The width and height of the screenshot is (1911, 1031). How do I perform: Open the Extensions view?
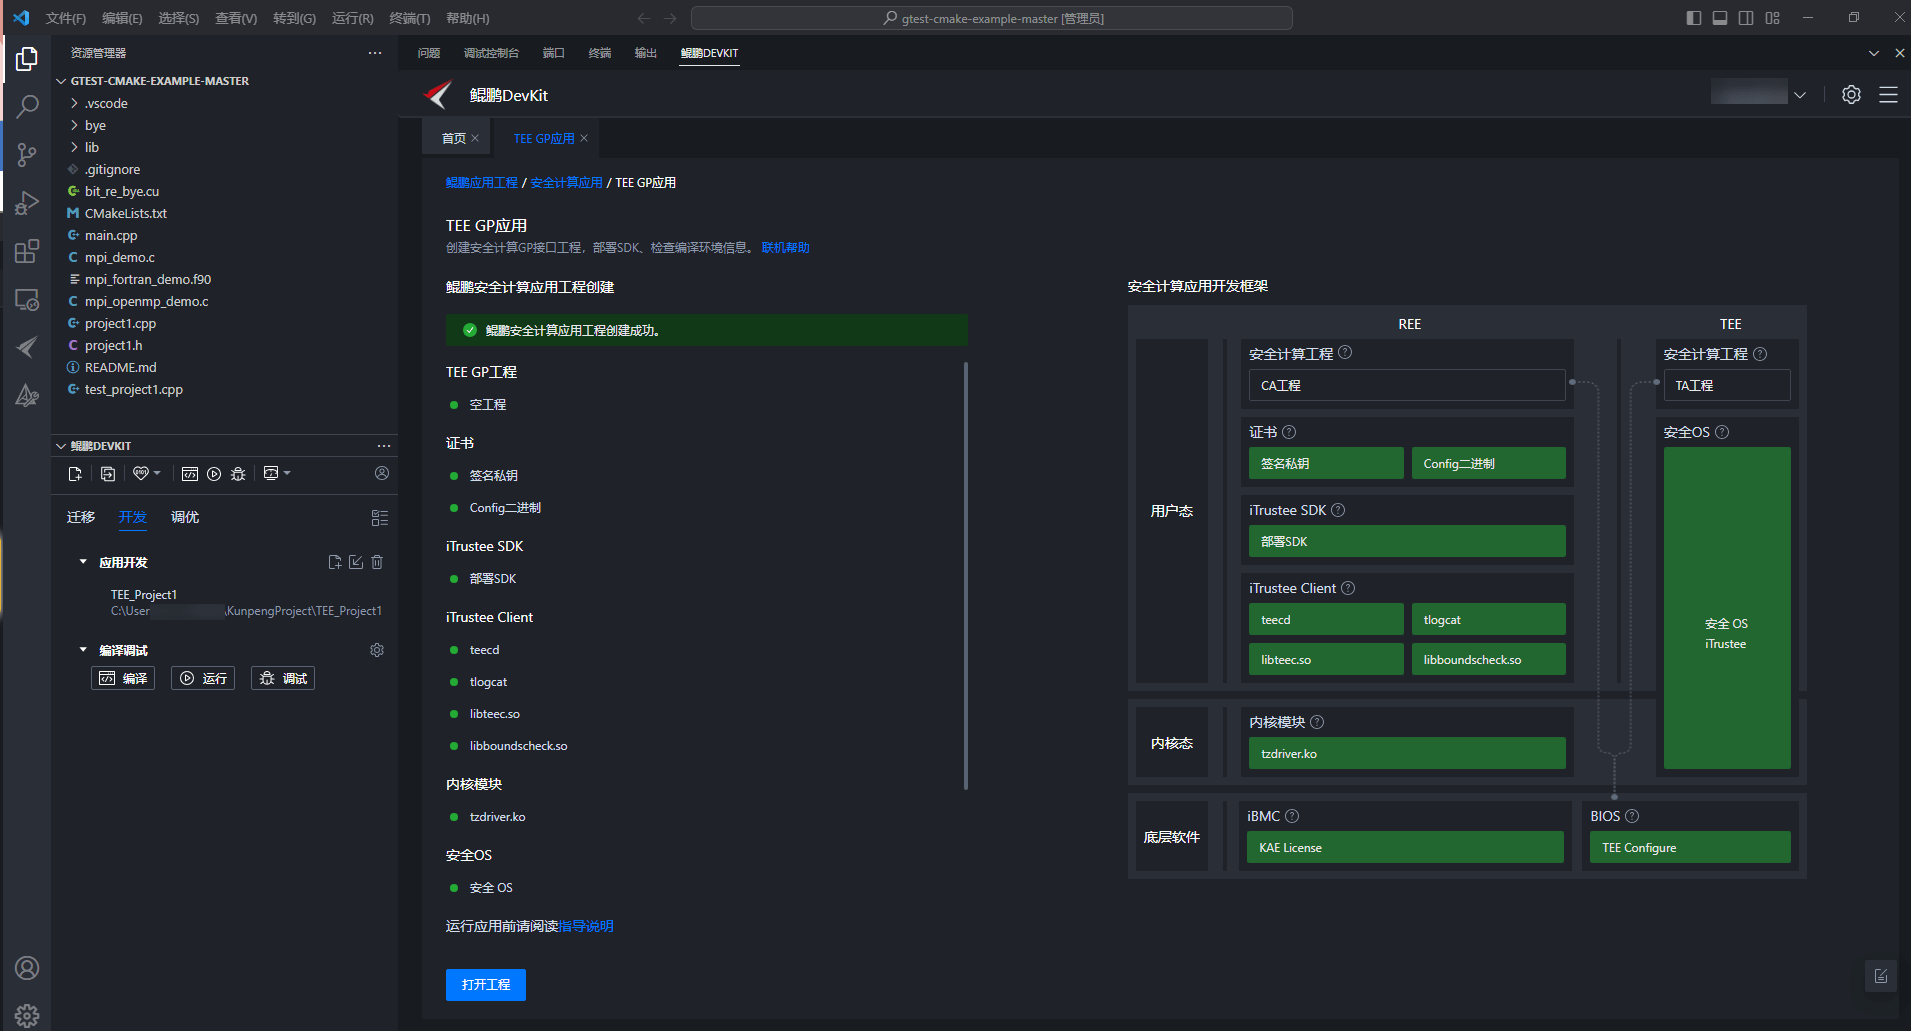pyautogui.click(x=27, y=251)
